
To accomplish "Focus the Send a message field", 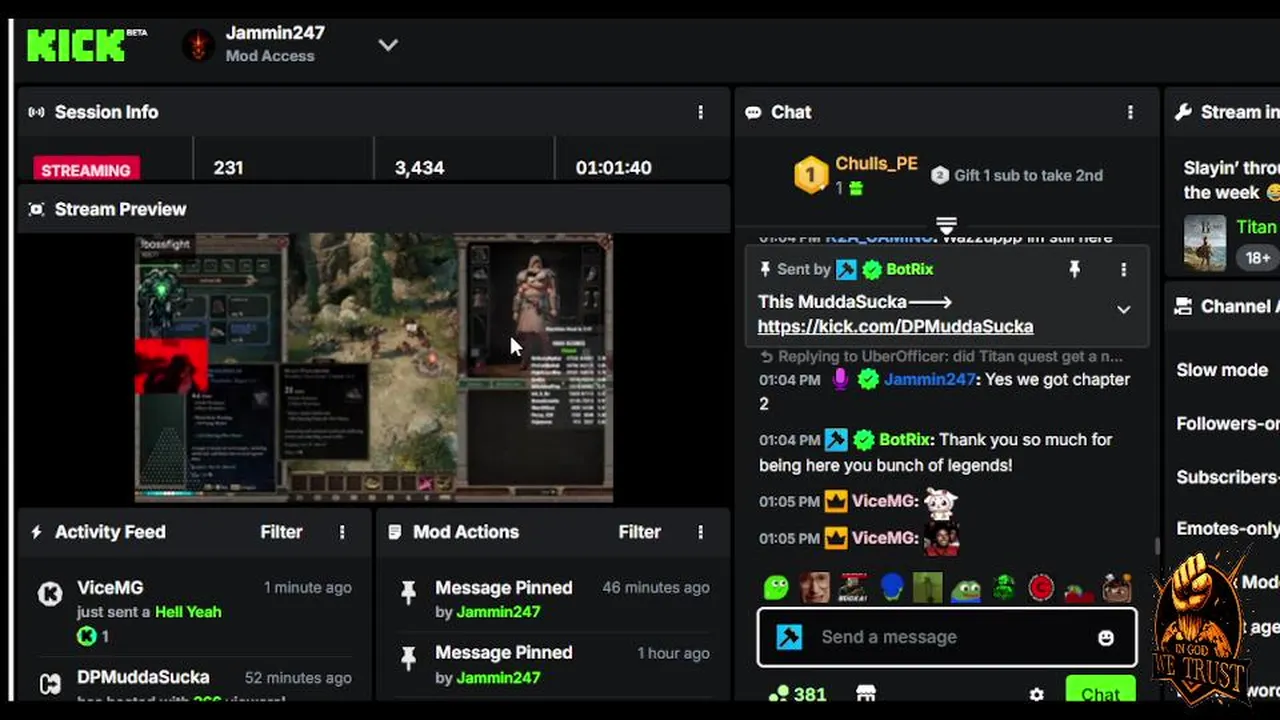I will click(x=946, y=637).
